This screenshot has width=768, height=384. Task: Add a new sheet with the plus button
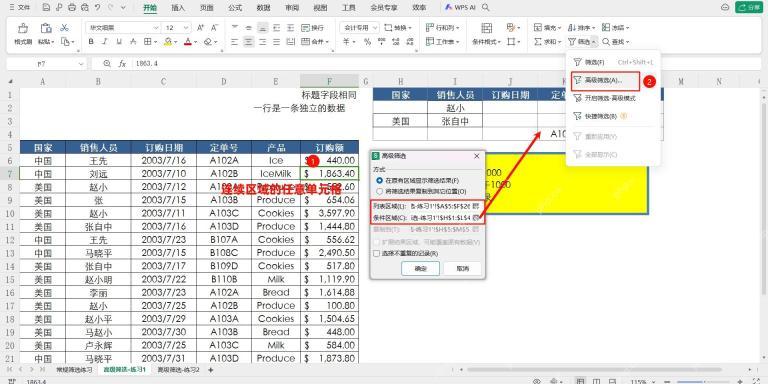(x=211, y=370)
